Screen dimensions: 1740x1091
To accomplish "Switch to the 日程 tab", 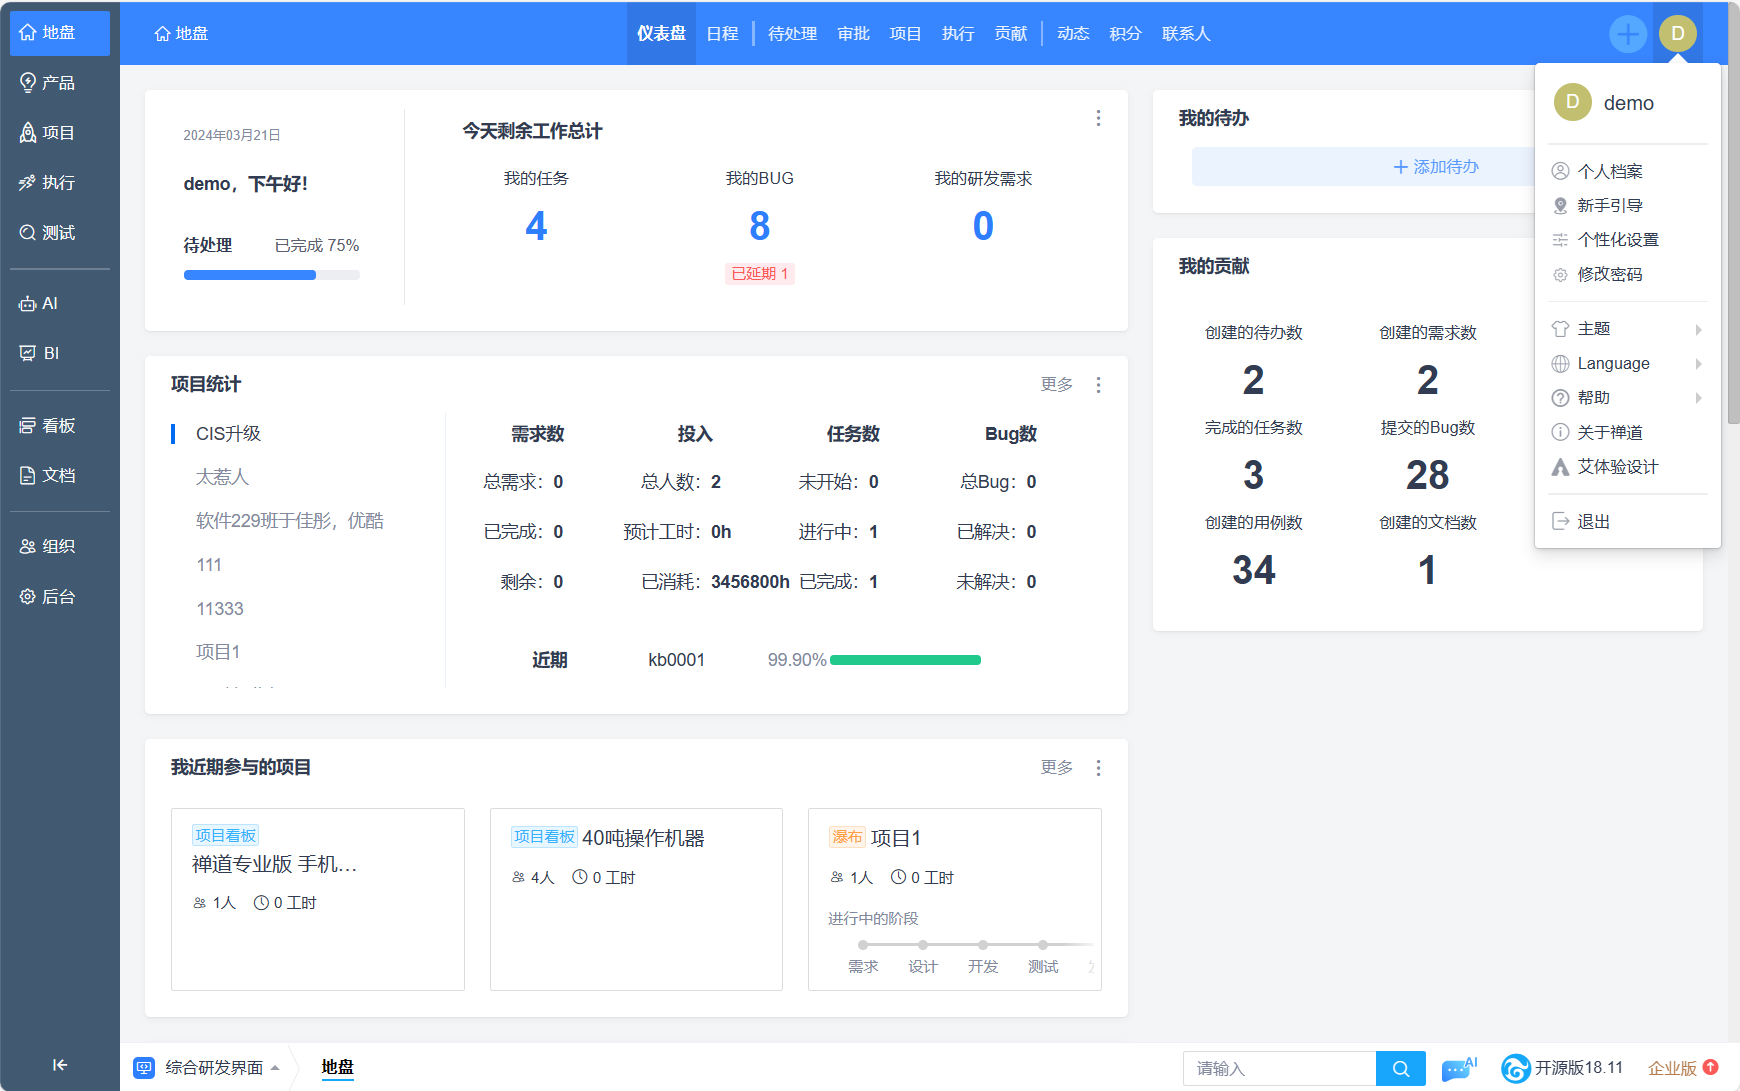I will [722, 34].
